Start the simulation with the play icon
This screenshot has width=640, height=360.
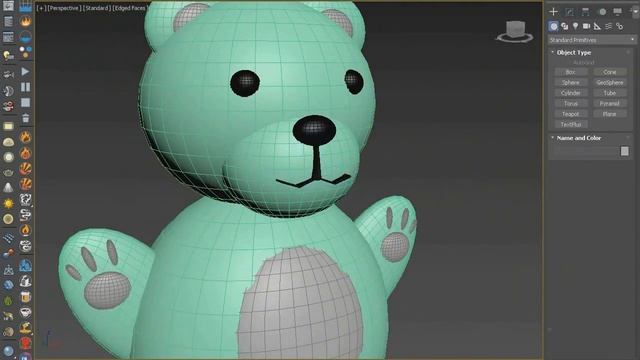click(25, 71)
